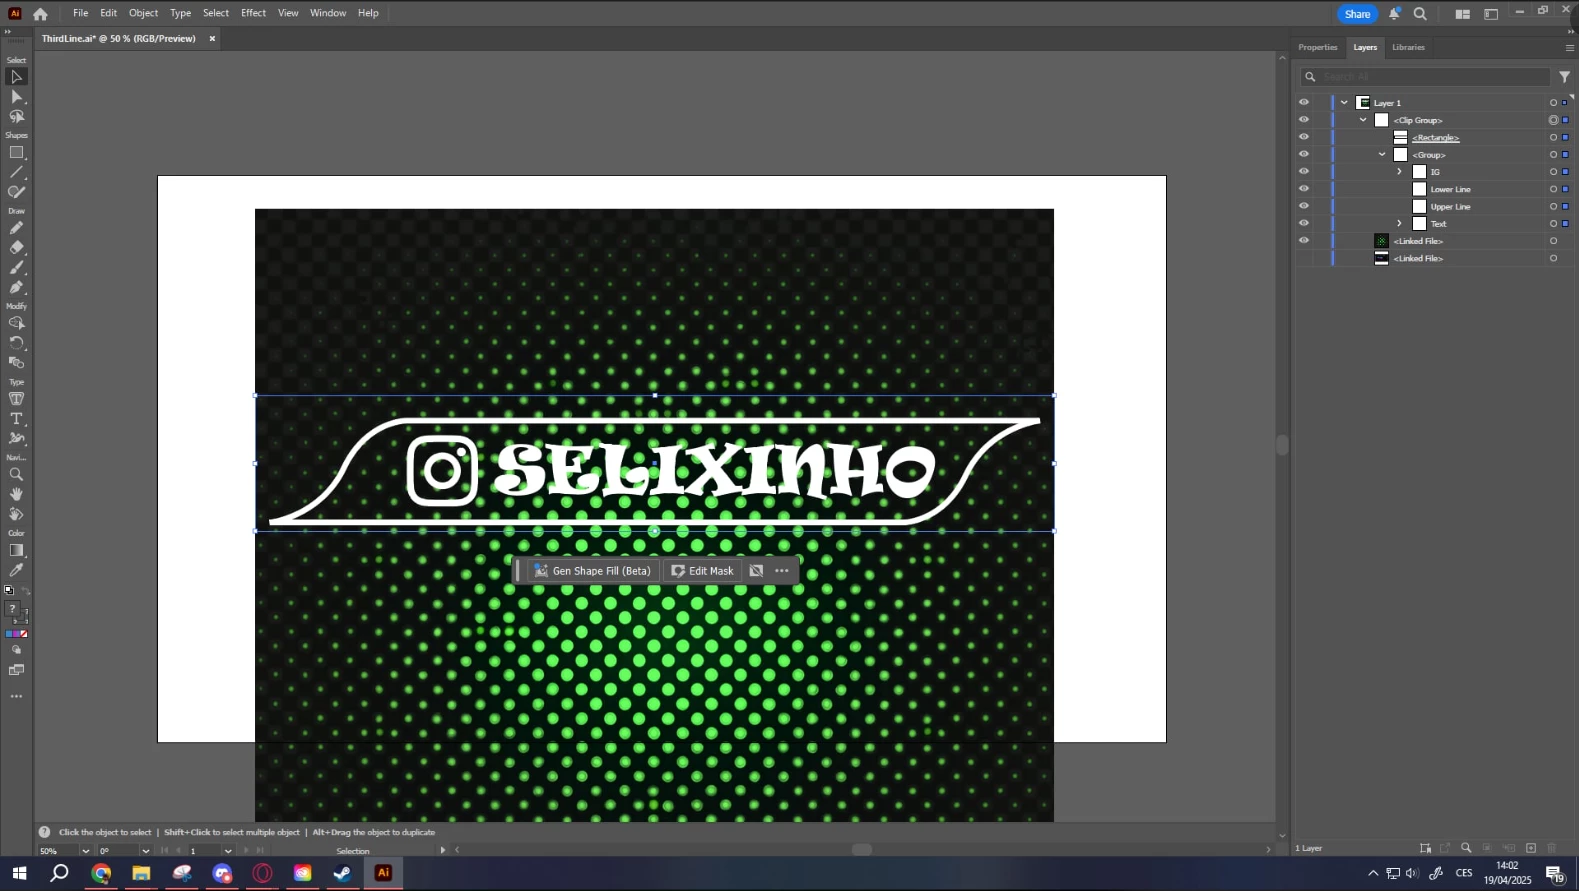1579x891 pixels.
Task: Click Gen Shape Fill (Beta) button
Action: (593, 571)
